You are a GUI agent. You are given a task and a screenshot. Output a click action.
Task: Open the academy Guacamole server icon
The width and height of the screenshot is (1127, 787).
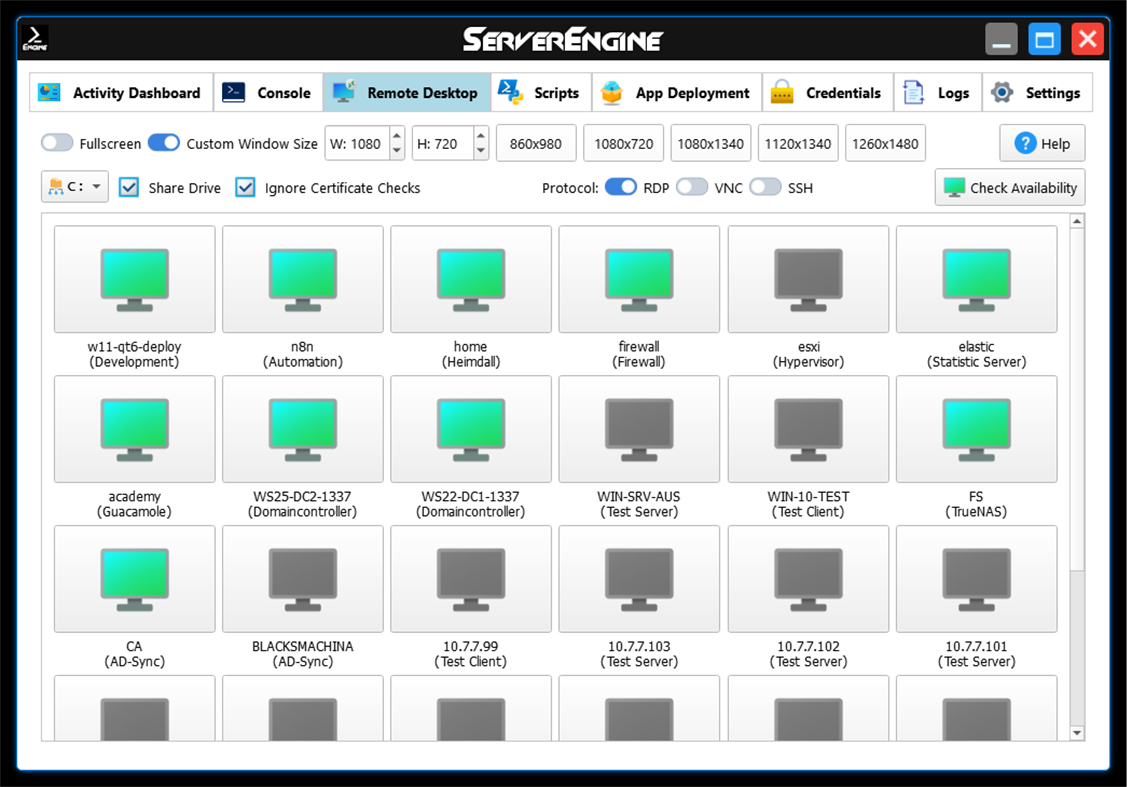click(134, 428)
